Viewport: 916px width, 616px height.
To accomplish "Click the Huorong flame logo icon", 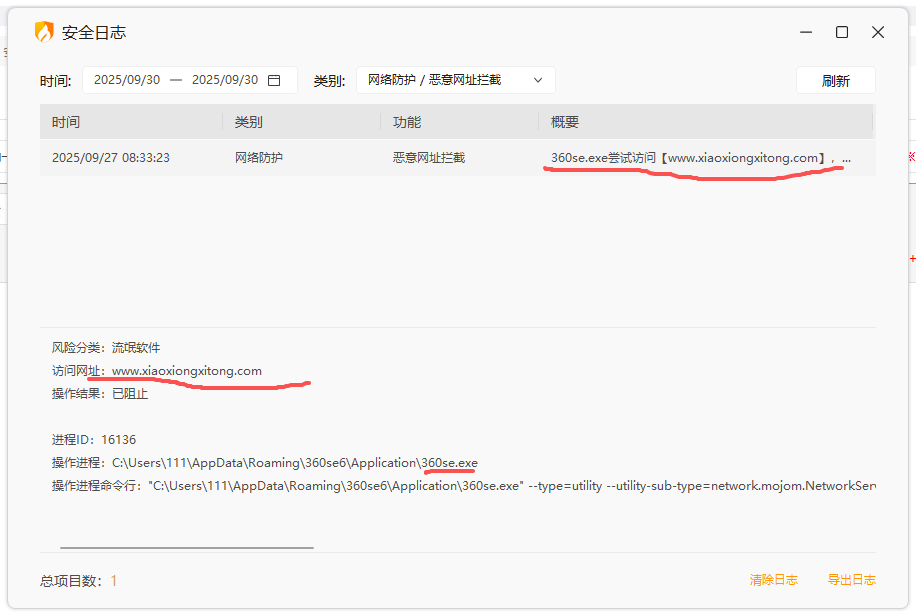I will point(44,32).
